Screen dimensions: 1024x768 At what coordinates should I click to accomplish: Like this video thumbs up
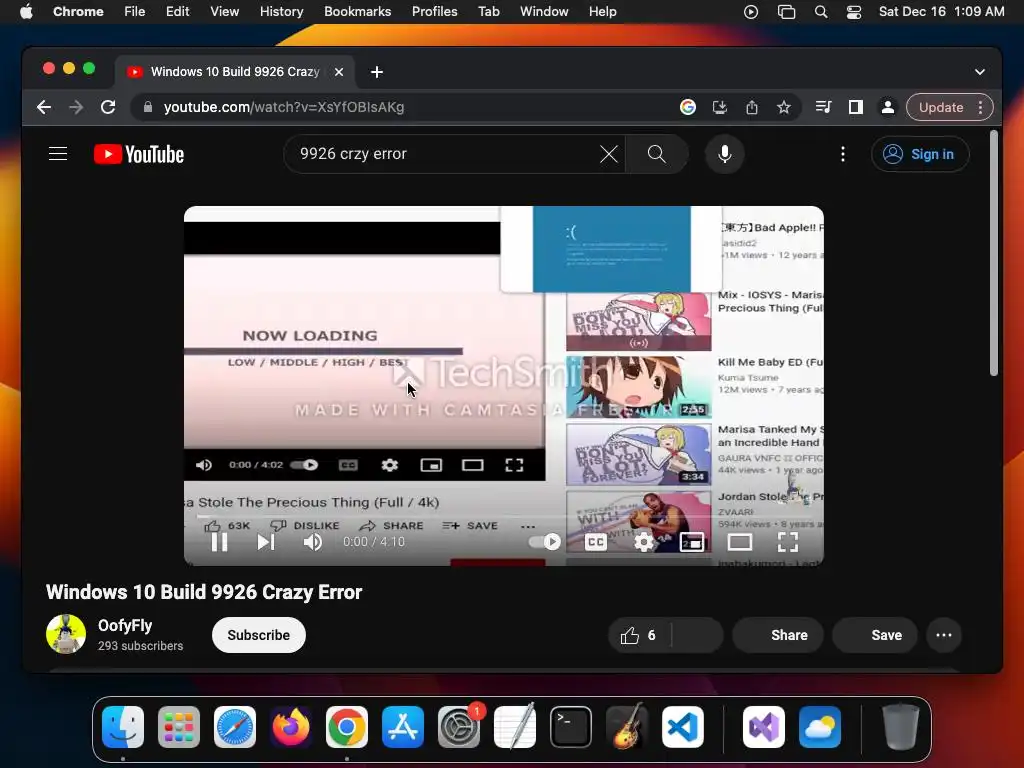click(x=638, y=635)
